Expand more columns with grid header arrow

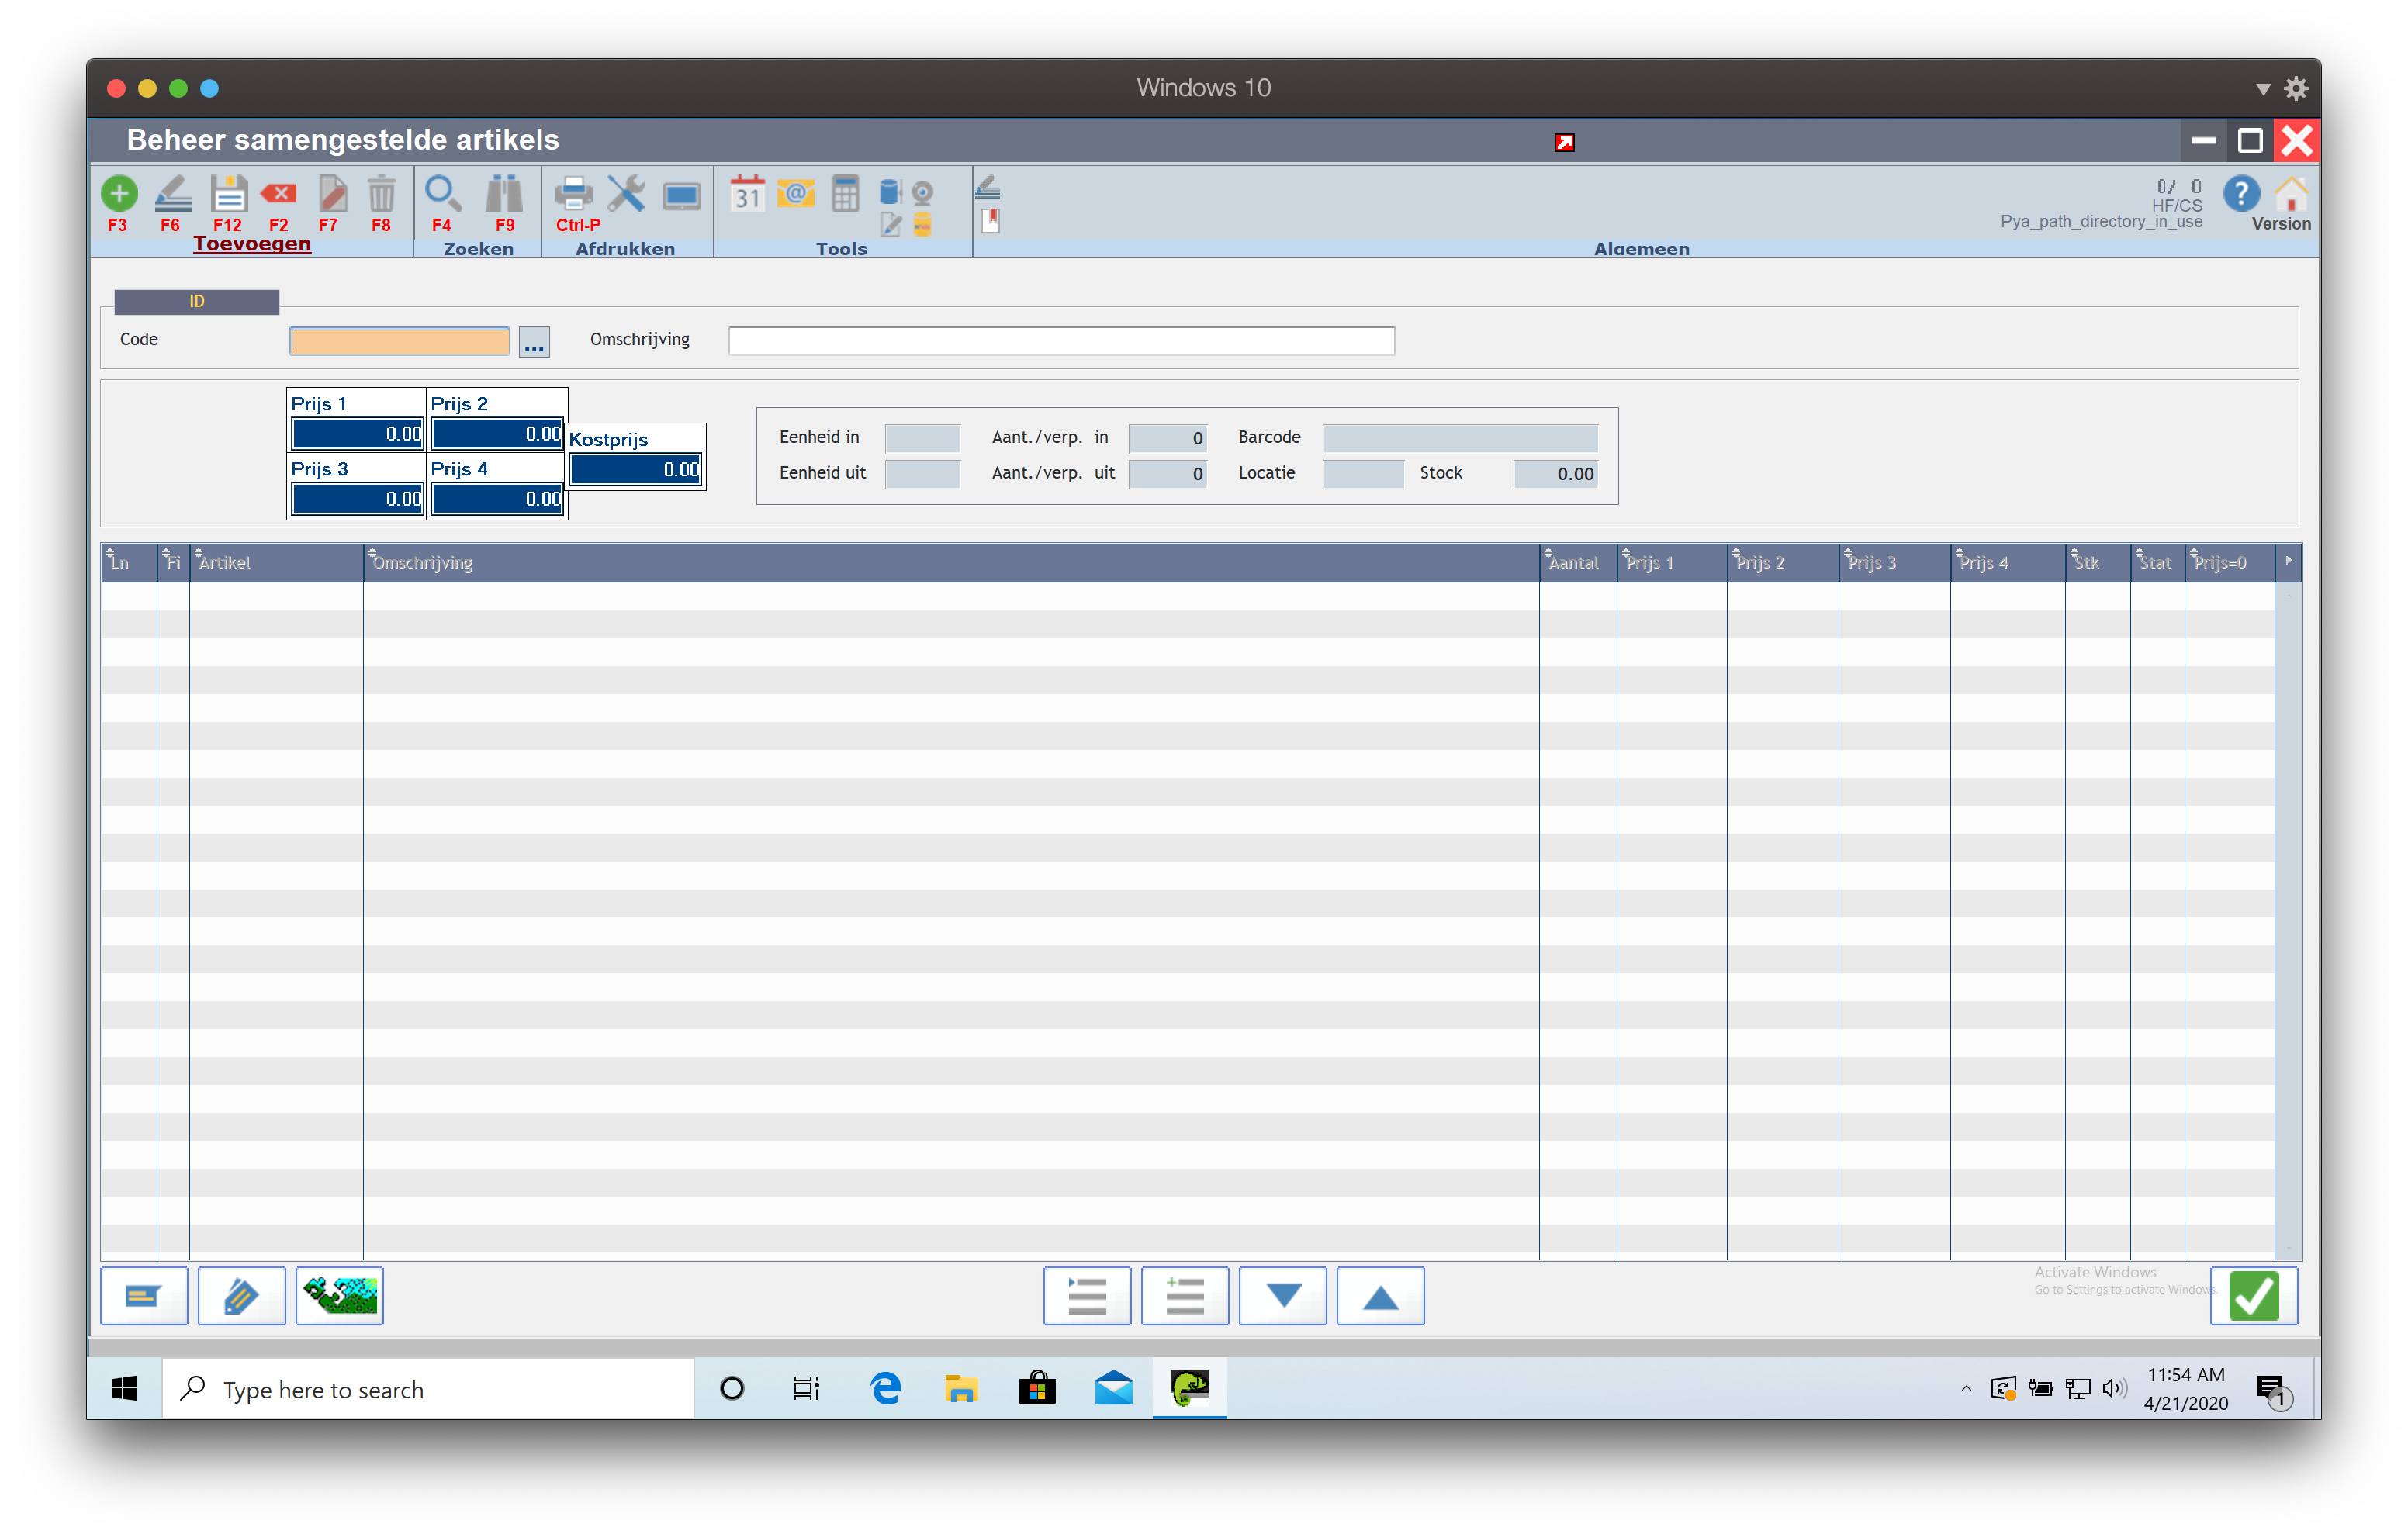tap(2288, 562)
